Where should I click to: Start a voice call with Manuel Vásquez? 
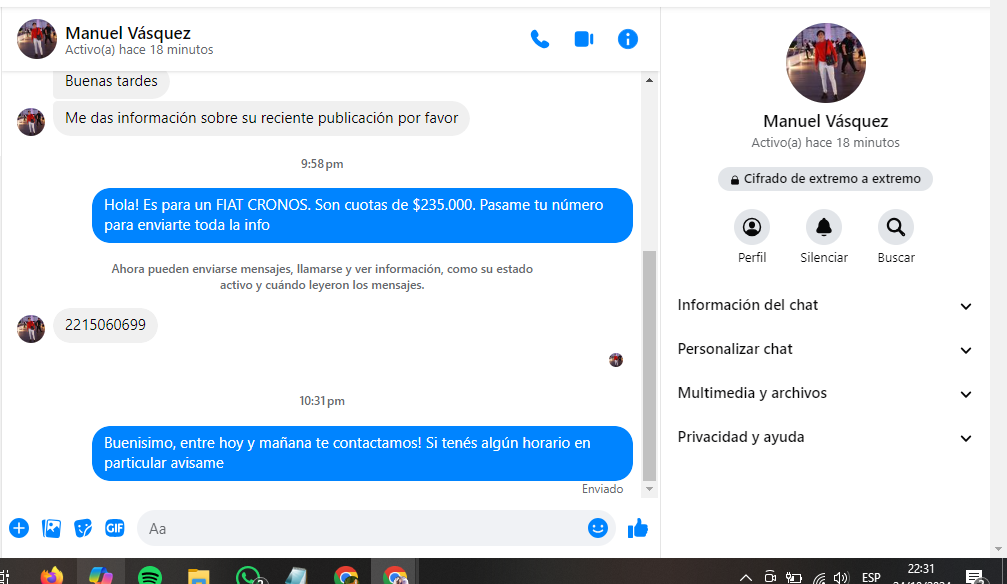[x=540, y=39]
